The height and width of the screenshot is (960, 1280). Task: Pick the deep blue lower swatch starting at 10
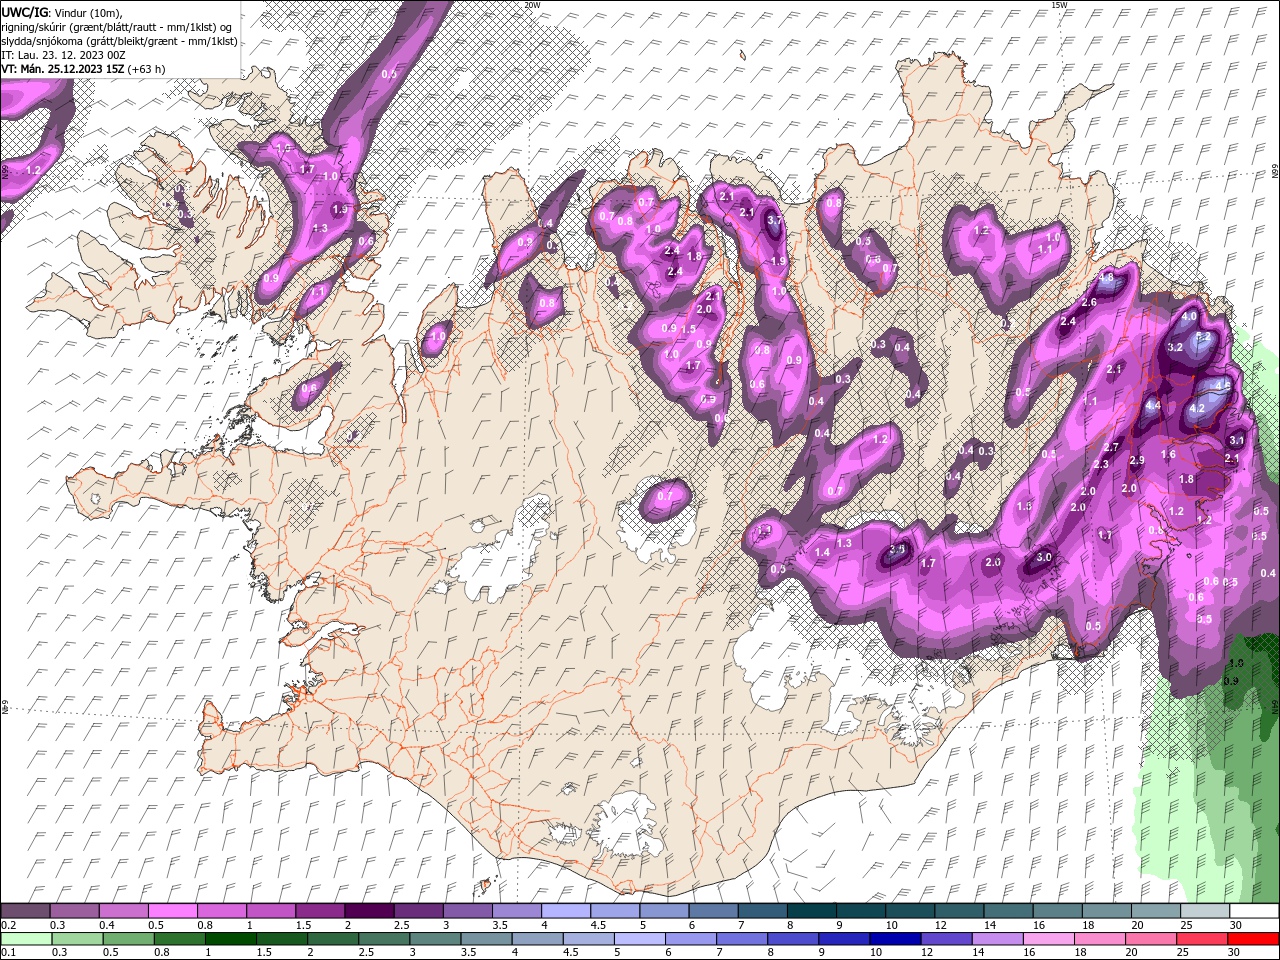click(895, 938)
